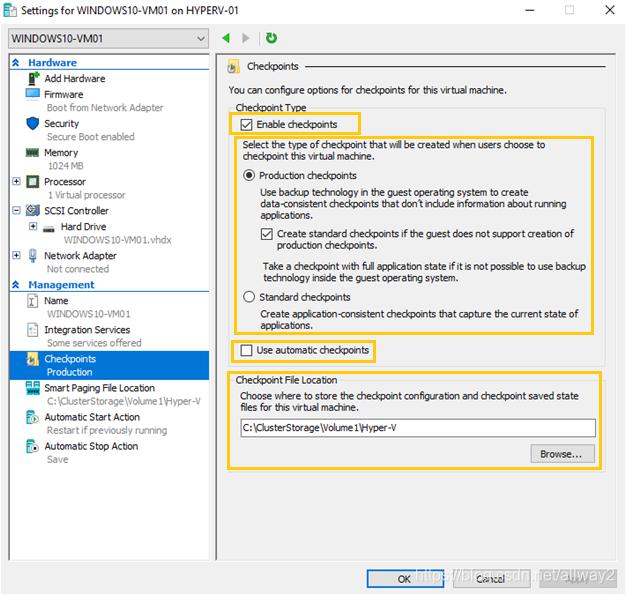Image resolution: width=625 pixels, height=594 pixels.
Task: Expand the Processor tree node
Action: [x=17, y=182]
